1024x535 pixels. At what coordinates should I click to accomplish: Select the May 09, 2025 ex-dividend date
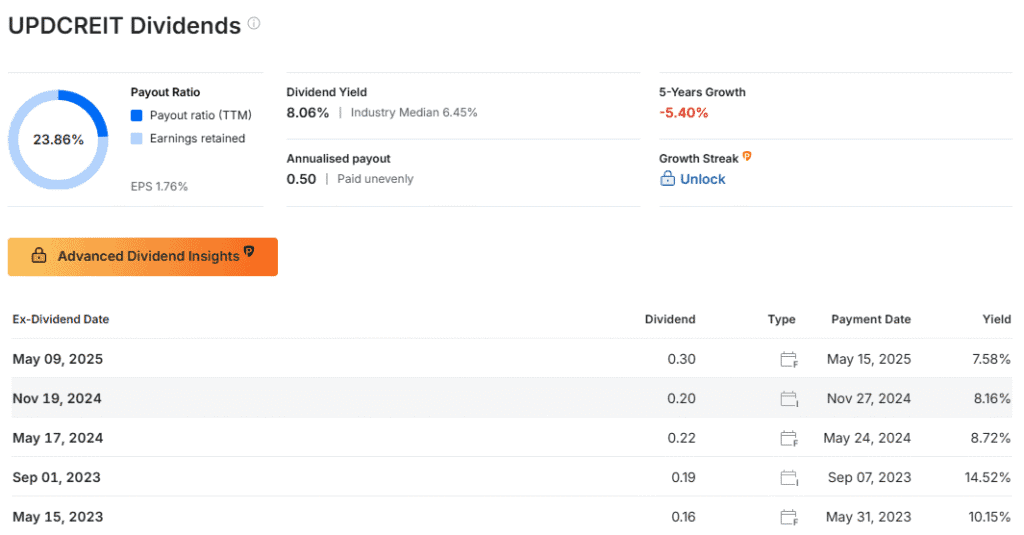57,359
